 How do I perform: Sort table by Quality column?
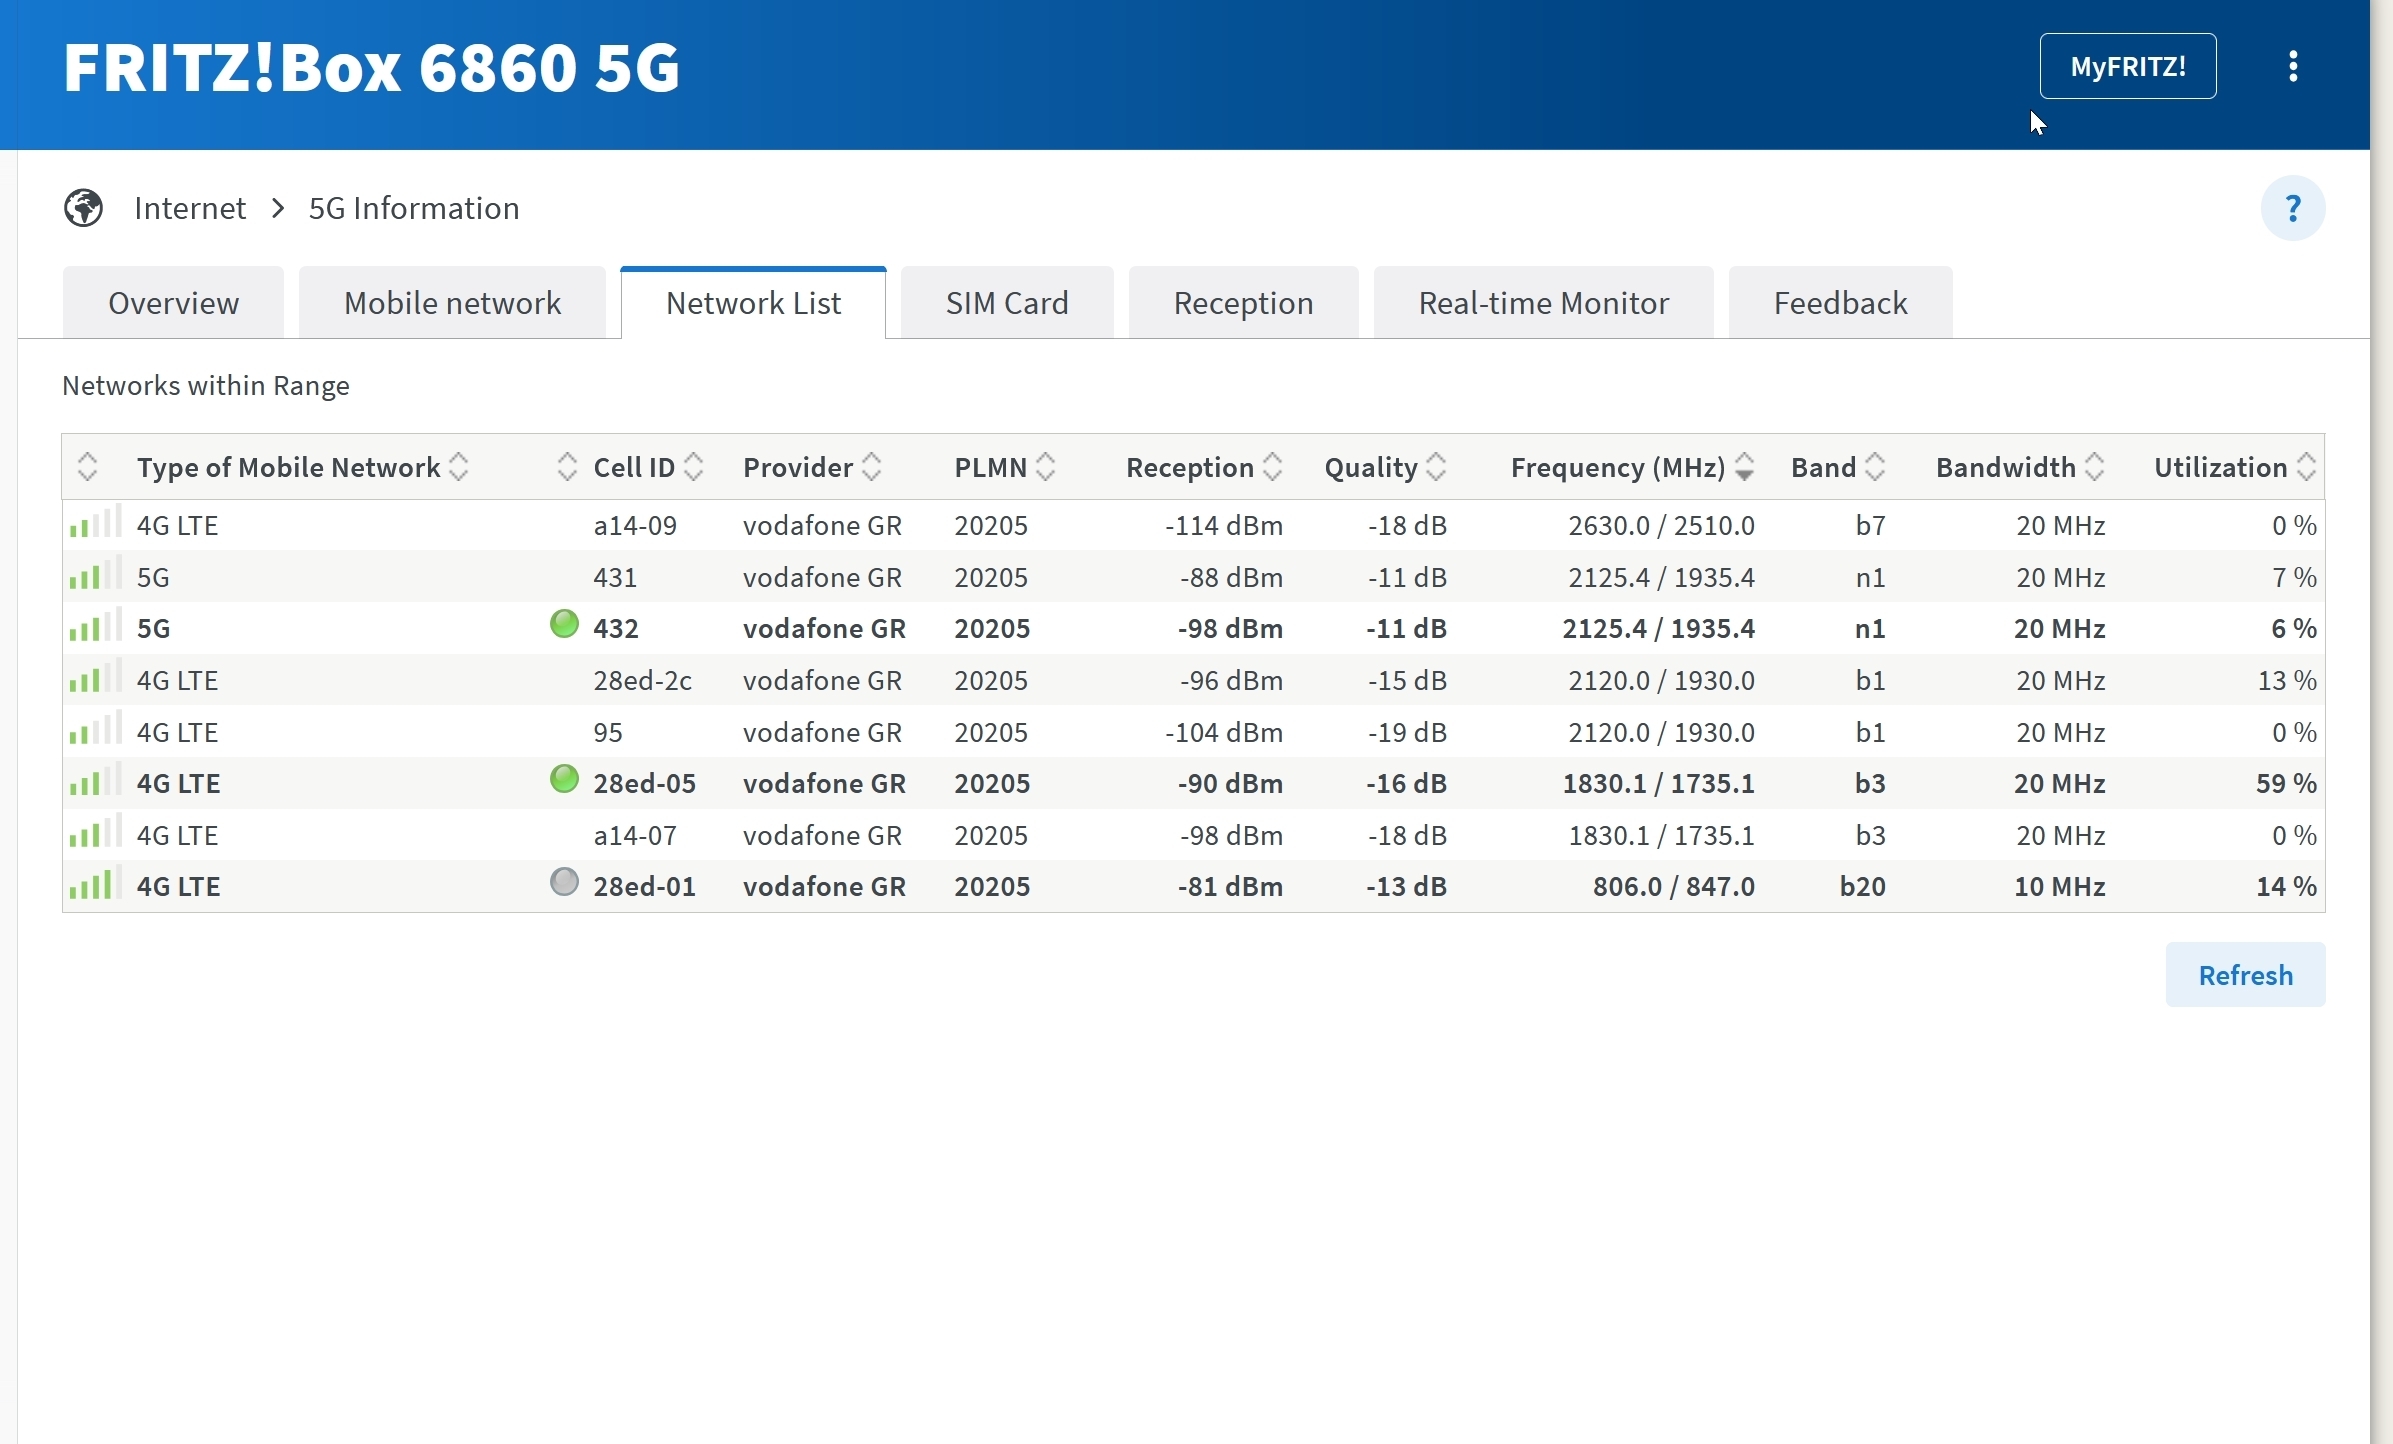(1386, 467)
